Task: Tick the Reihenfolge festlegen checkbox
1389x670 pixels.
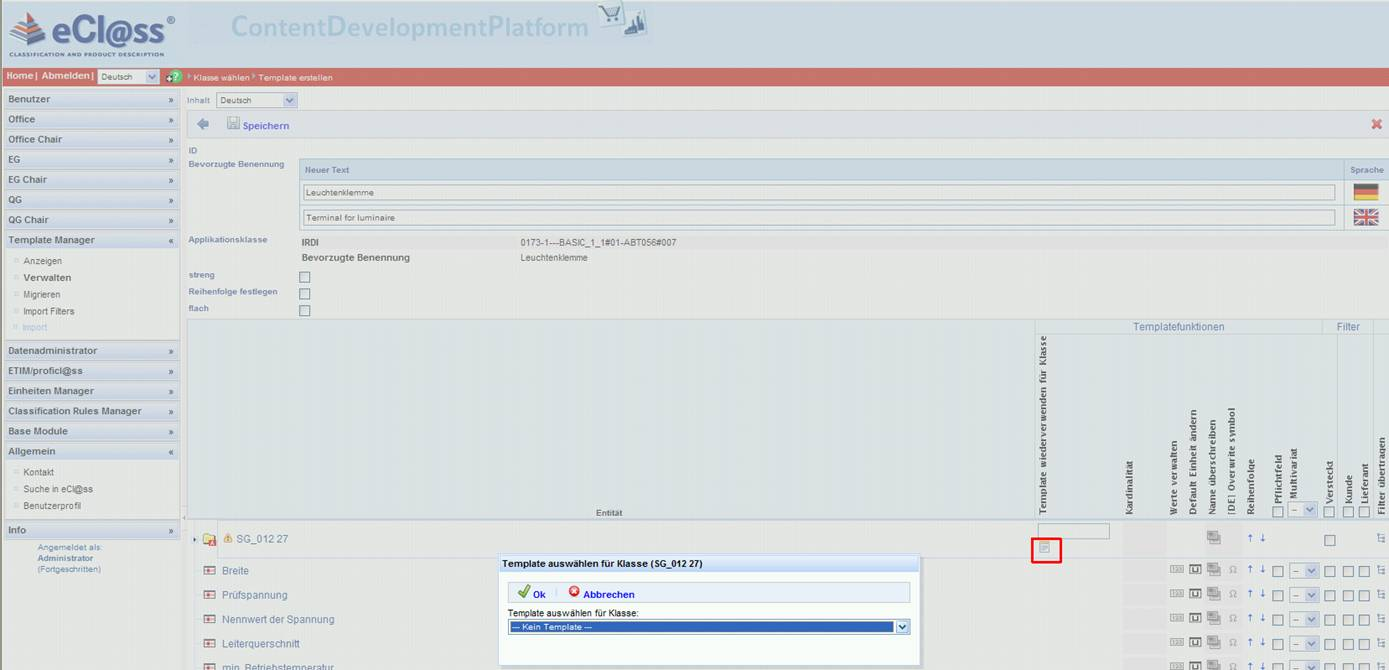Action: tap(305, 294)
